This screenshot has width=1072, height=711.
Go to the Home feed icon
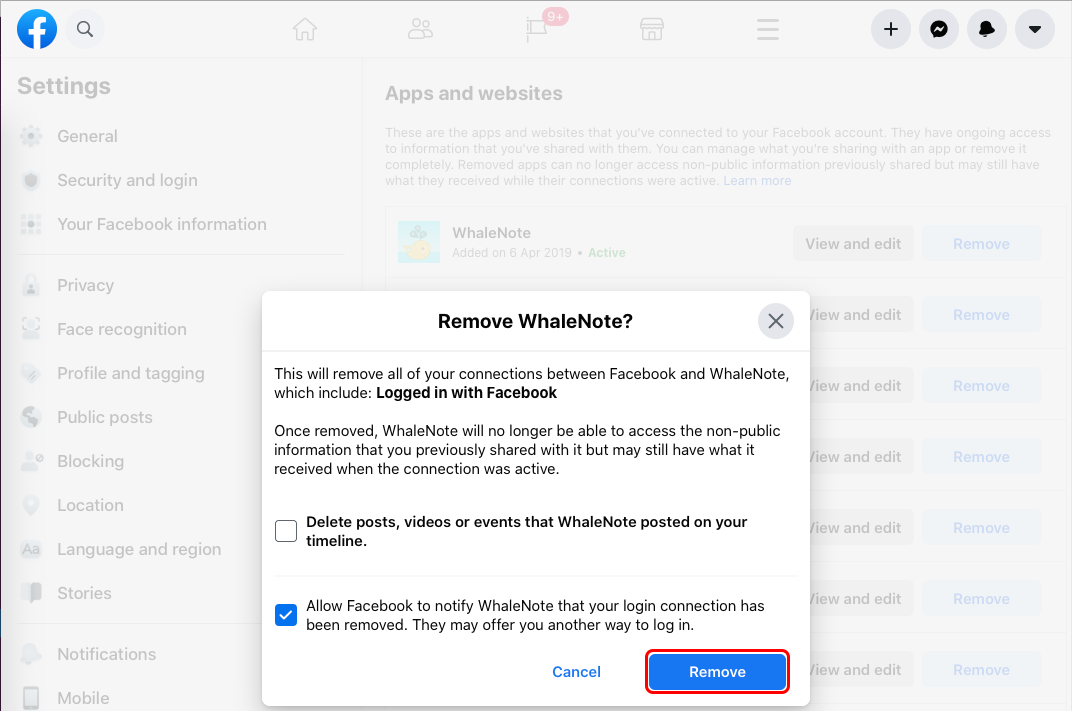point(305,29)
